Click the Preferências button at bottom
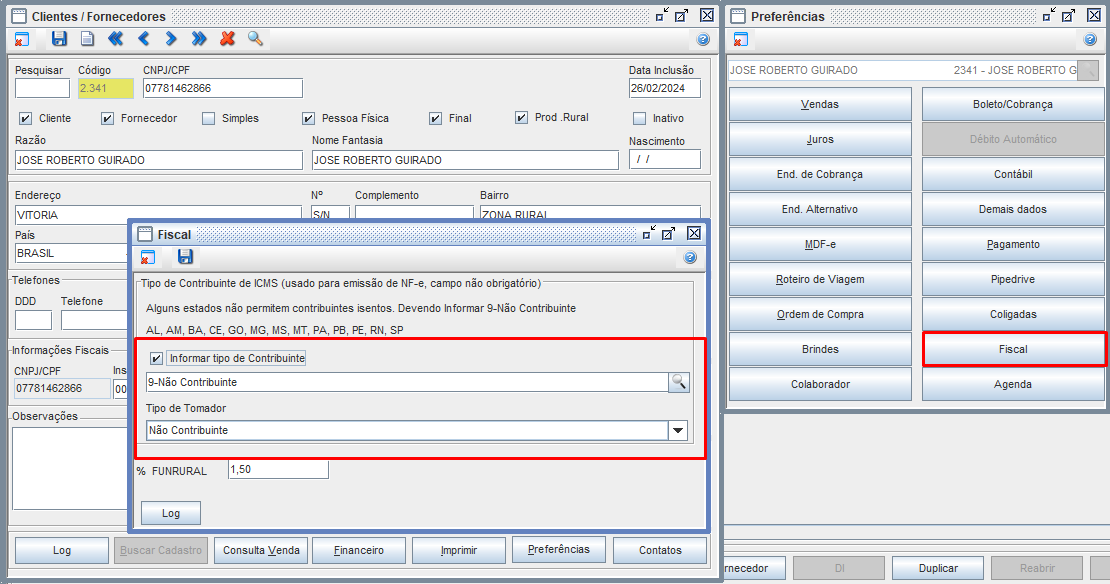This screenshot has width=1110, height=584. [x=559, y=549]
